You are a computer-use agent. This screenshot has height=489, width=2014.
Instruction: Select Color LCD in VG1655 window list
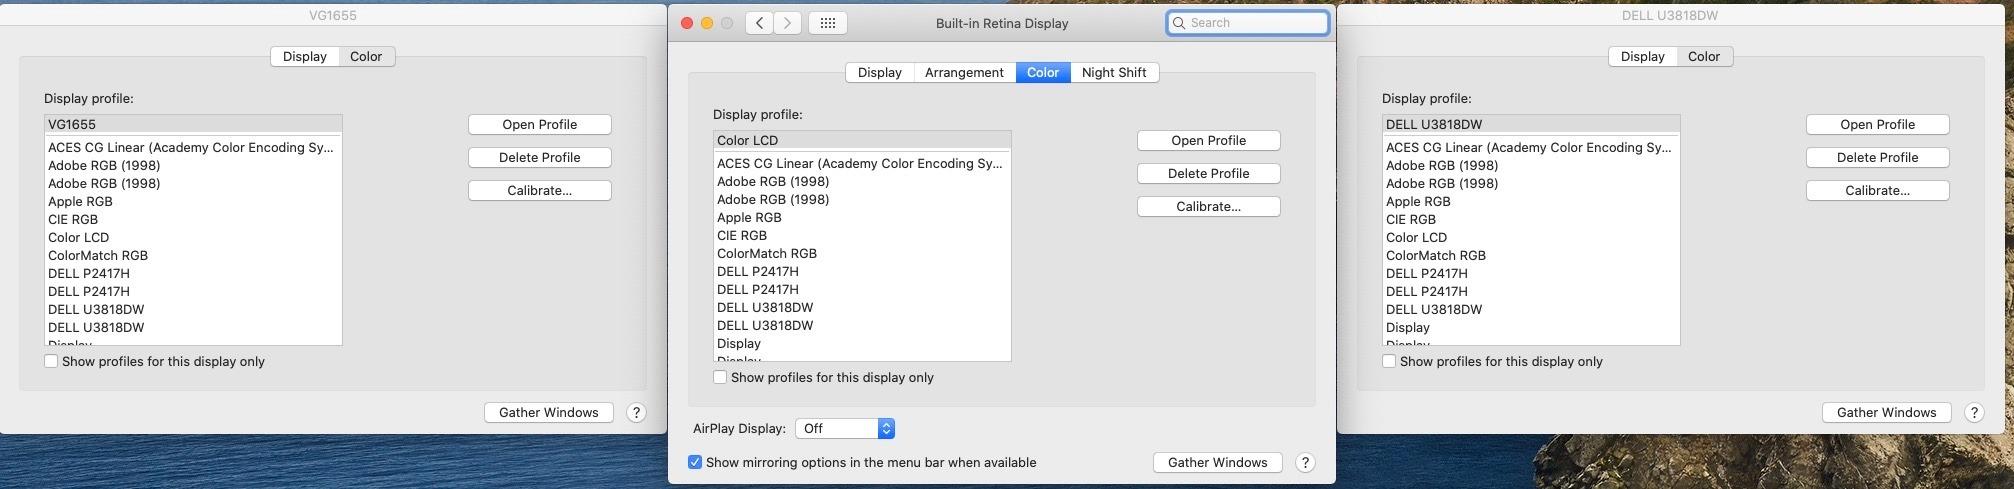click(x=193, y=237)
